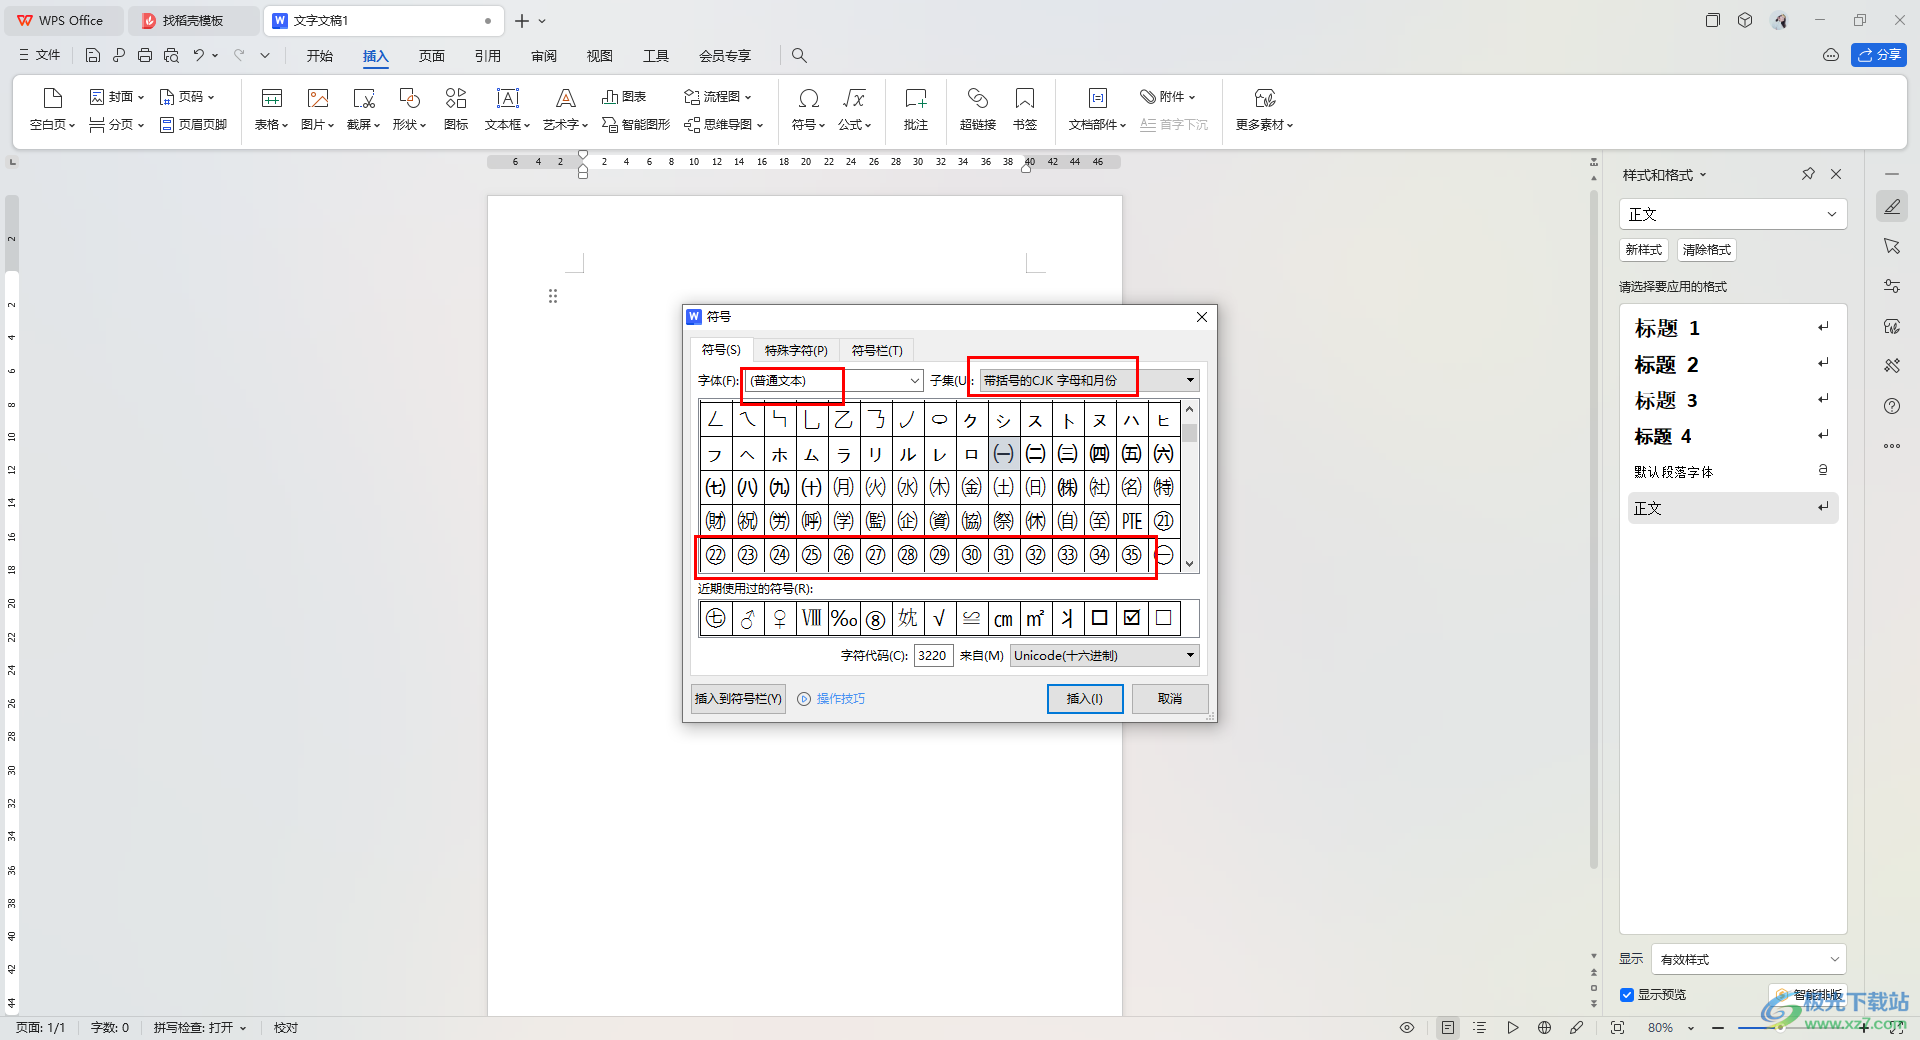The image size is (1920, 1040).
Task: Toggle 拼写检查 in status bar
Action: (x=199, y=1028)
